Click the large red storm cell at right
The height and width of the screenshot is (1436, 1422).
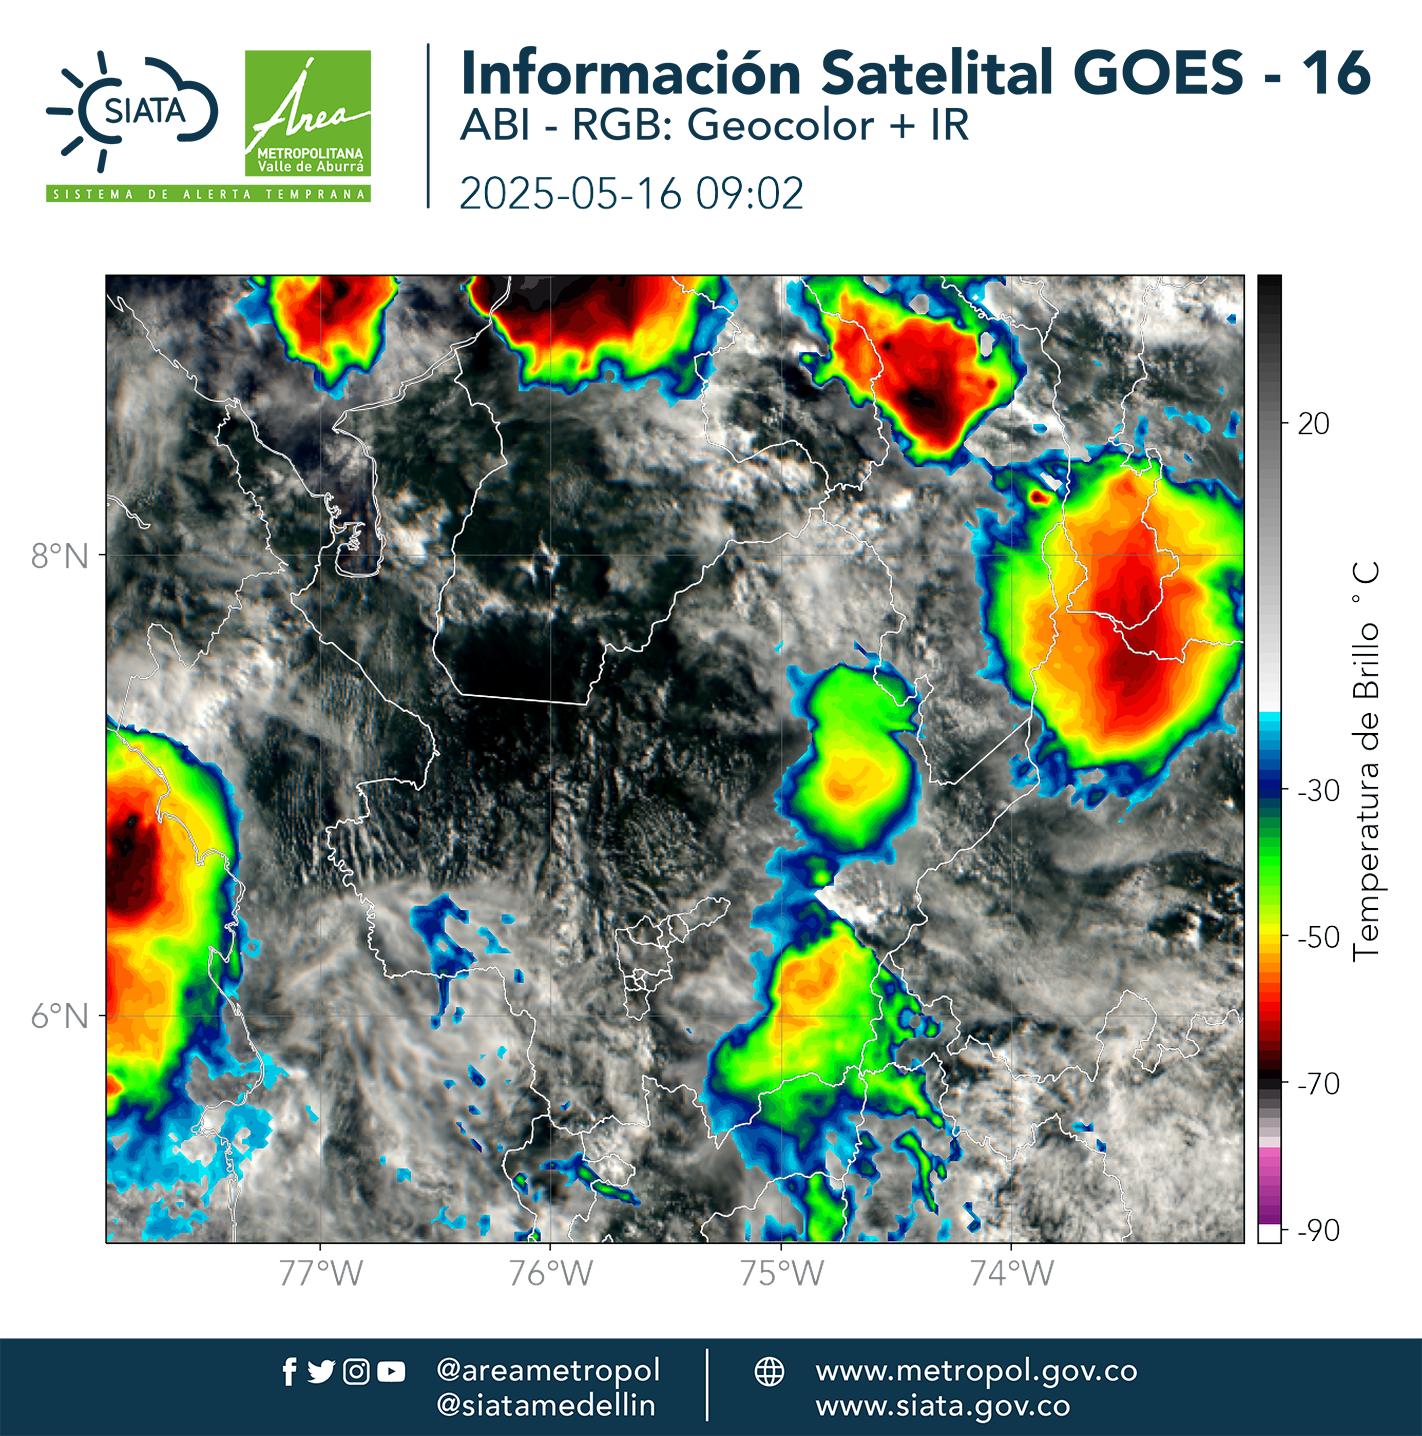point(1120,620)
